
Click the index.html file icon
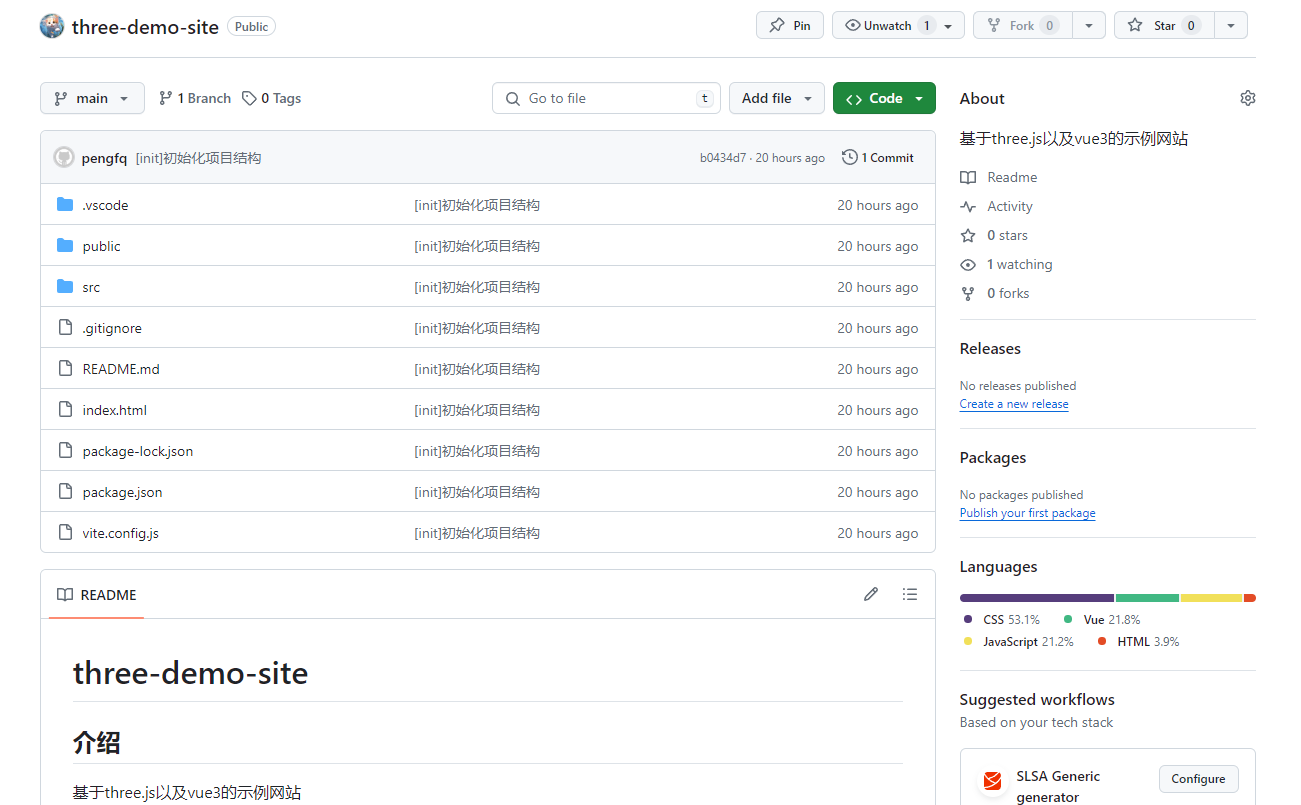65,410
